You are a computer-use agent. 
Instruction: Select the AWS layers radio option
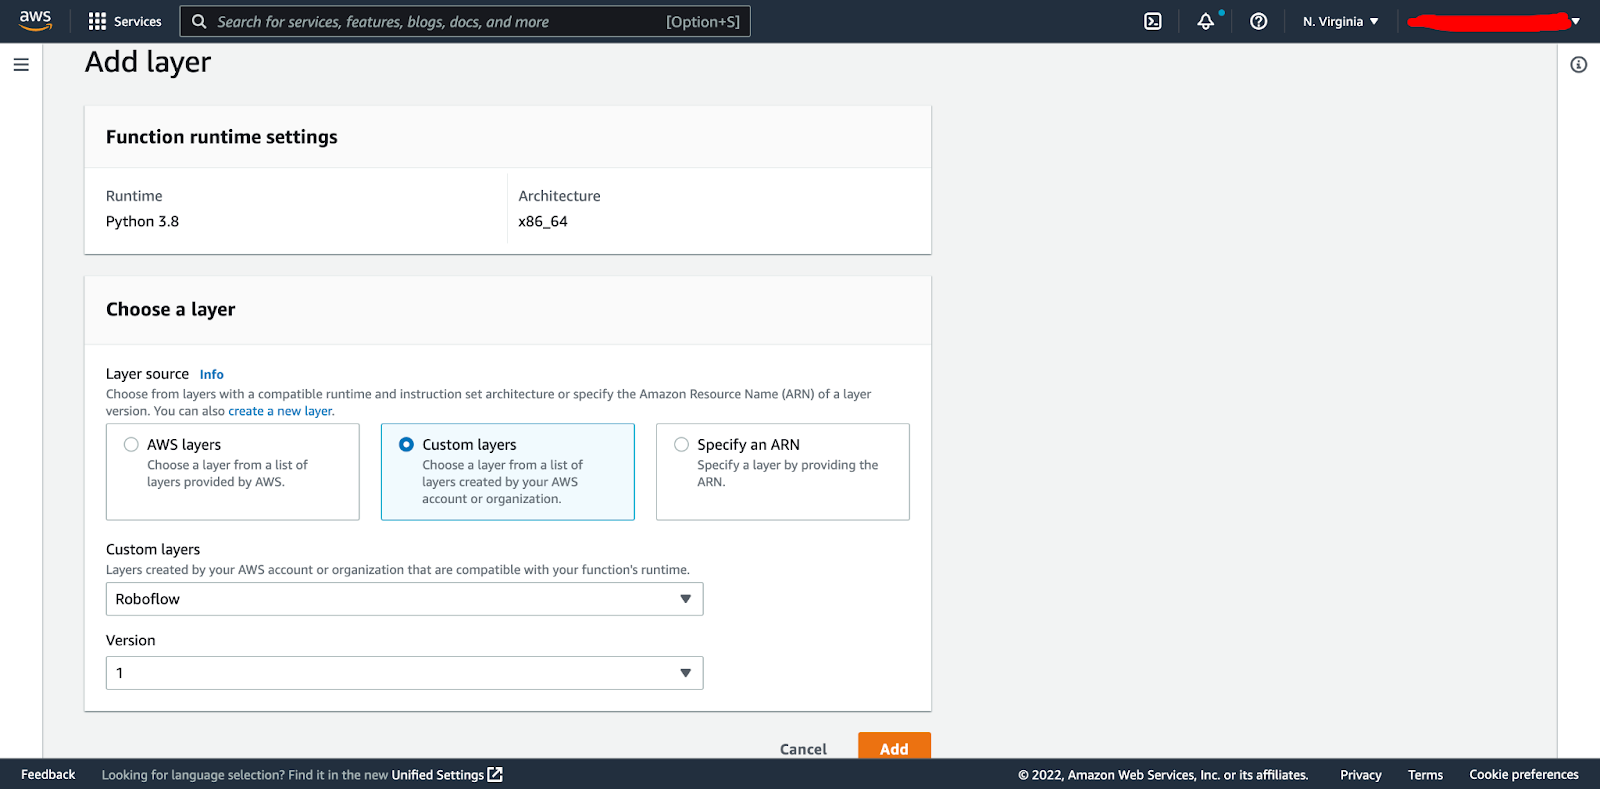(131, 444)
